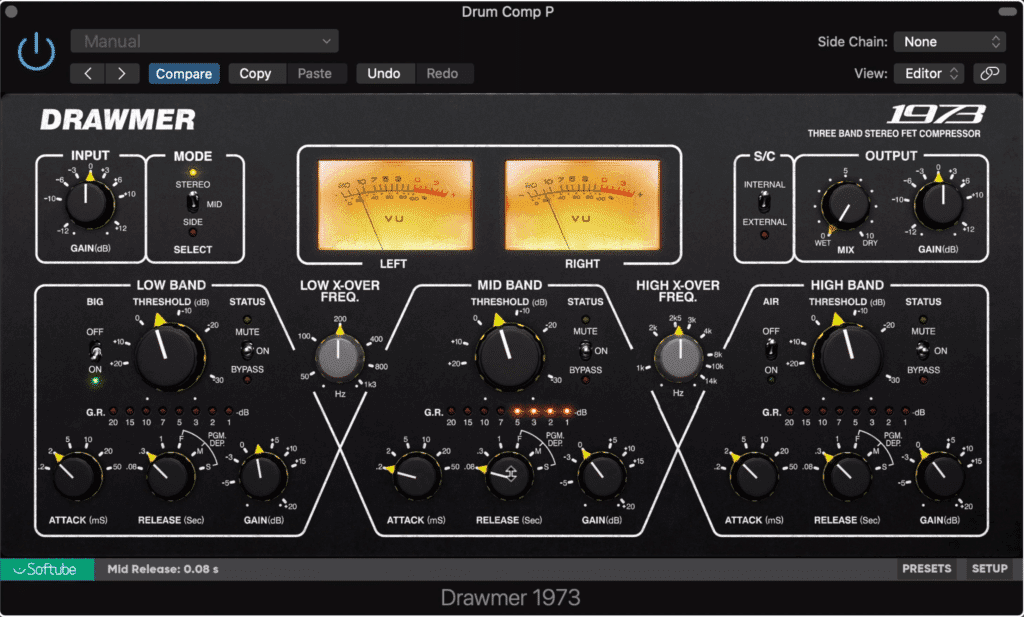Click the Mid Band G.R. LED meter
This screenshot has width=1024, height=617.
tap(509, 412)
